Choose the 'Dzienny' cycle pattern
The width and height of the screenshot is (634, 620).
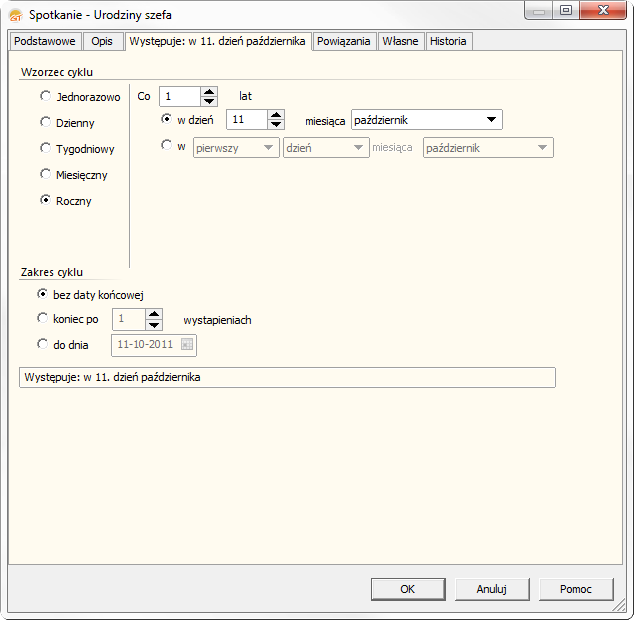45,122
